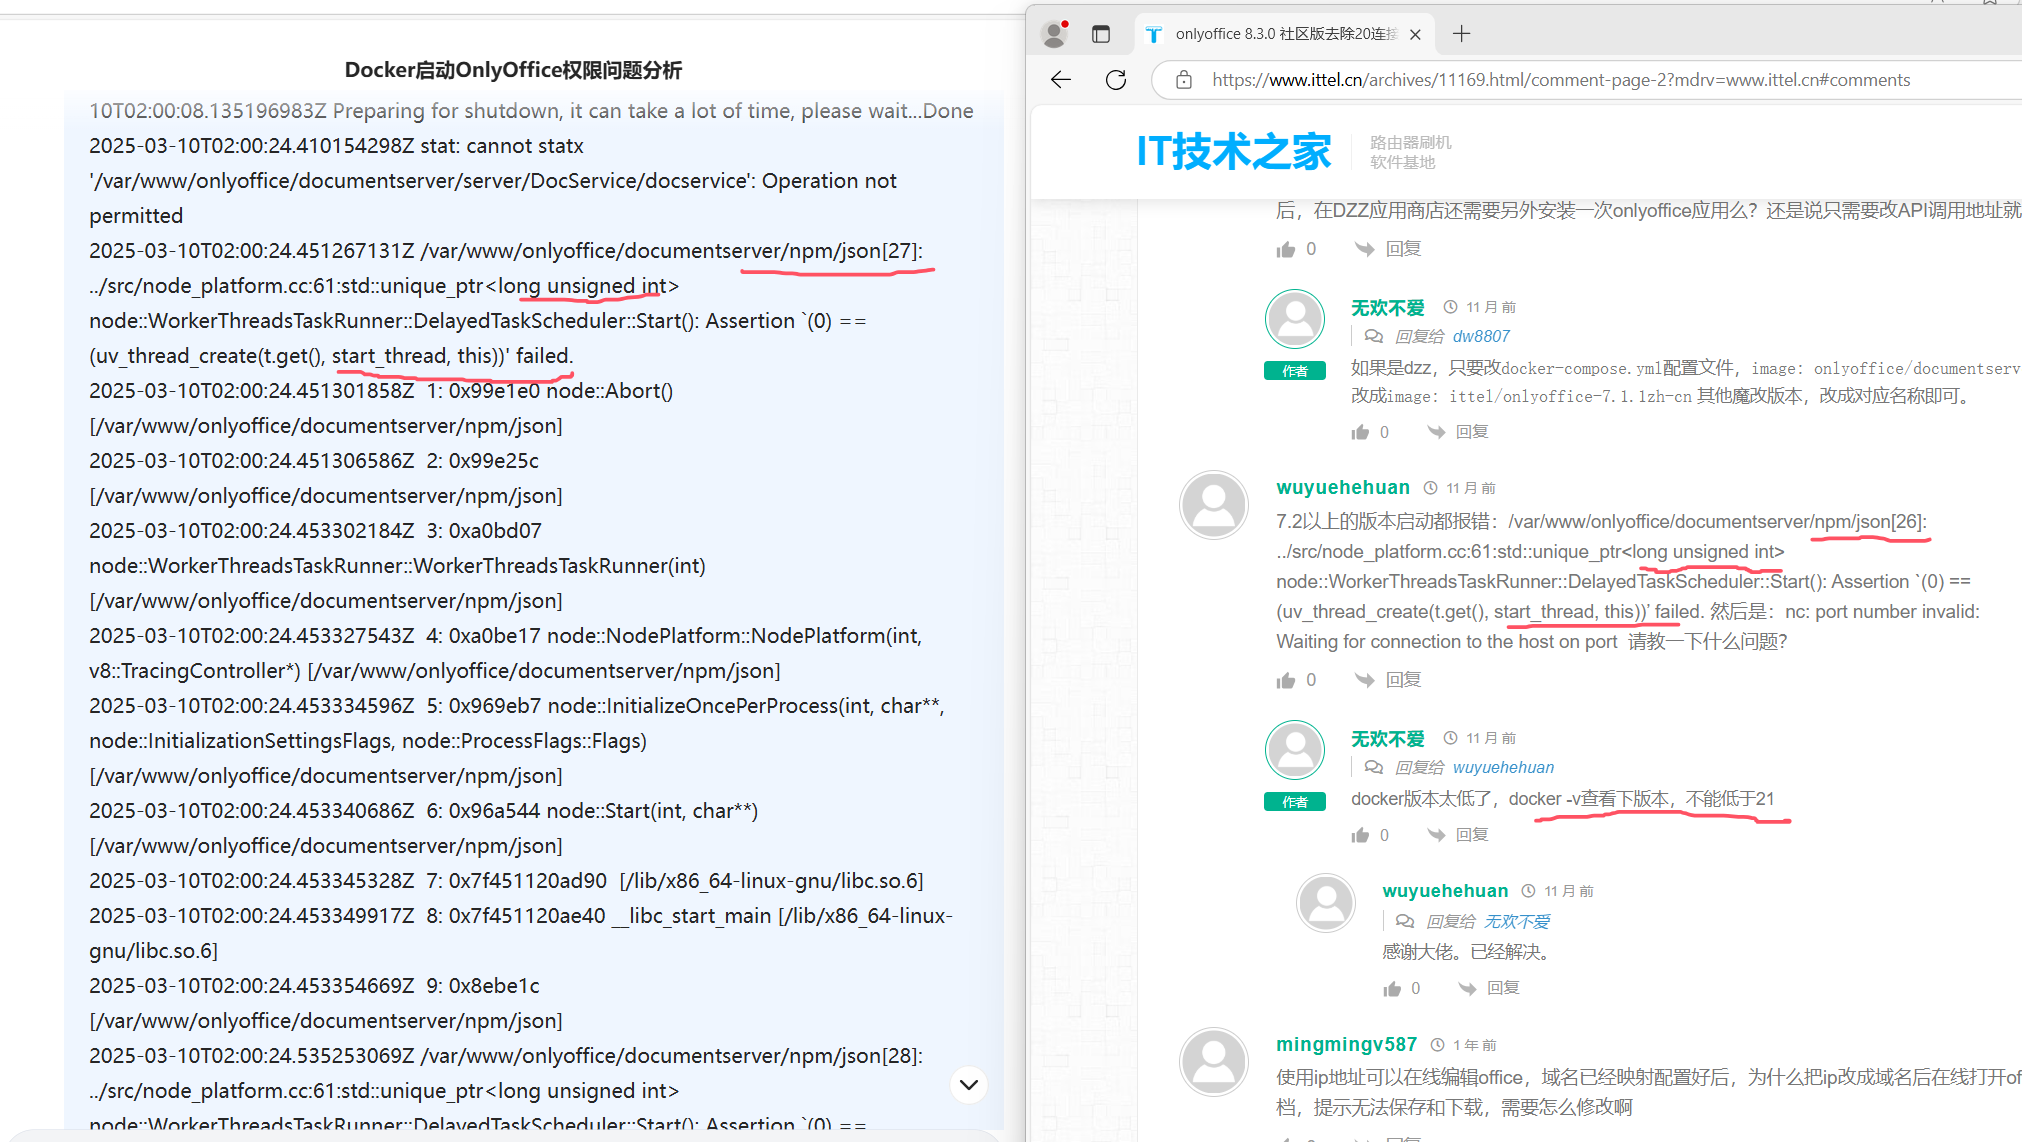Image resolution: width=2022 pixels, height=1142 pixels.
Task: Open the IT技术之家 site logo
Action: tap(1234, 152)
